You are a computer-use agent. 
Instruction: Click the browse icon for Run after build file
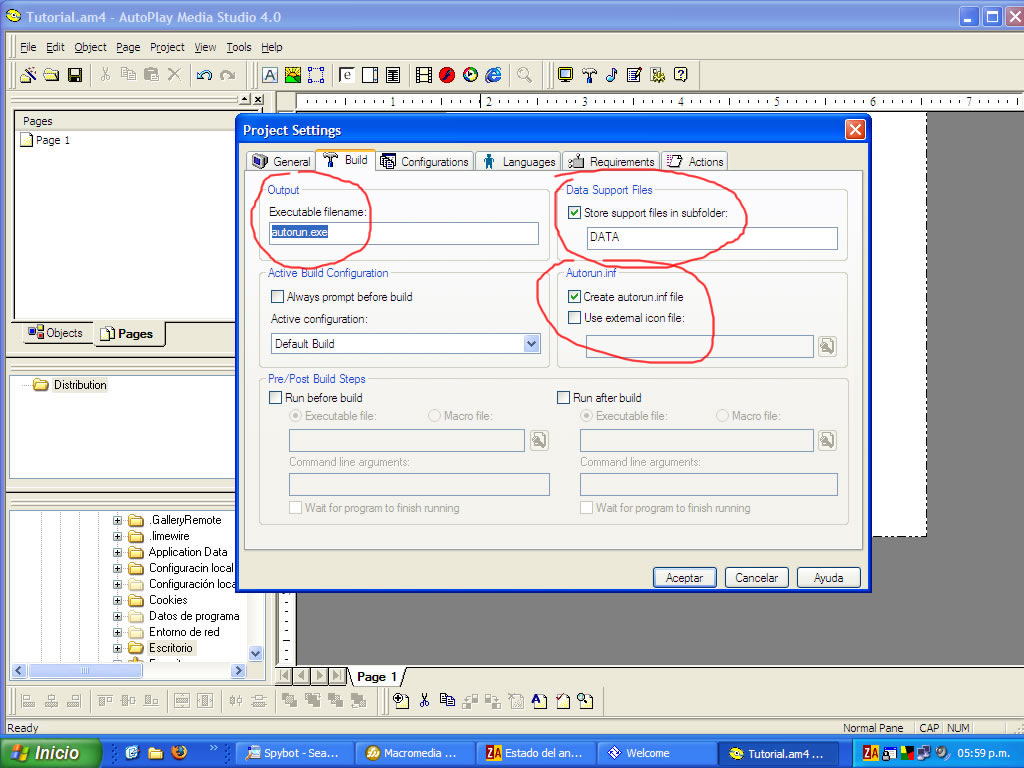(x=827, y=440)
